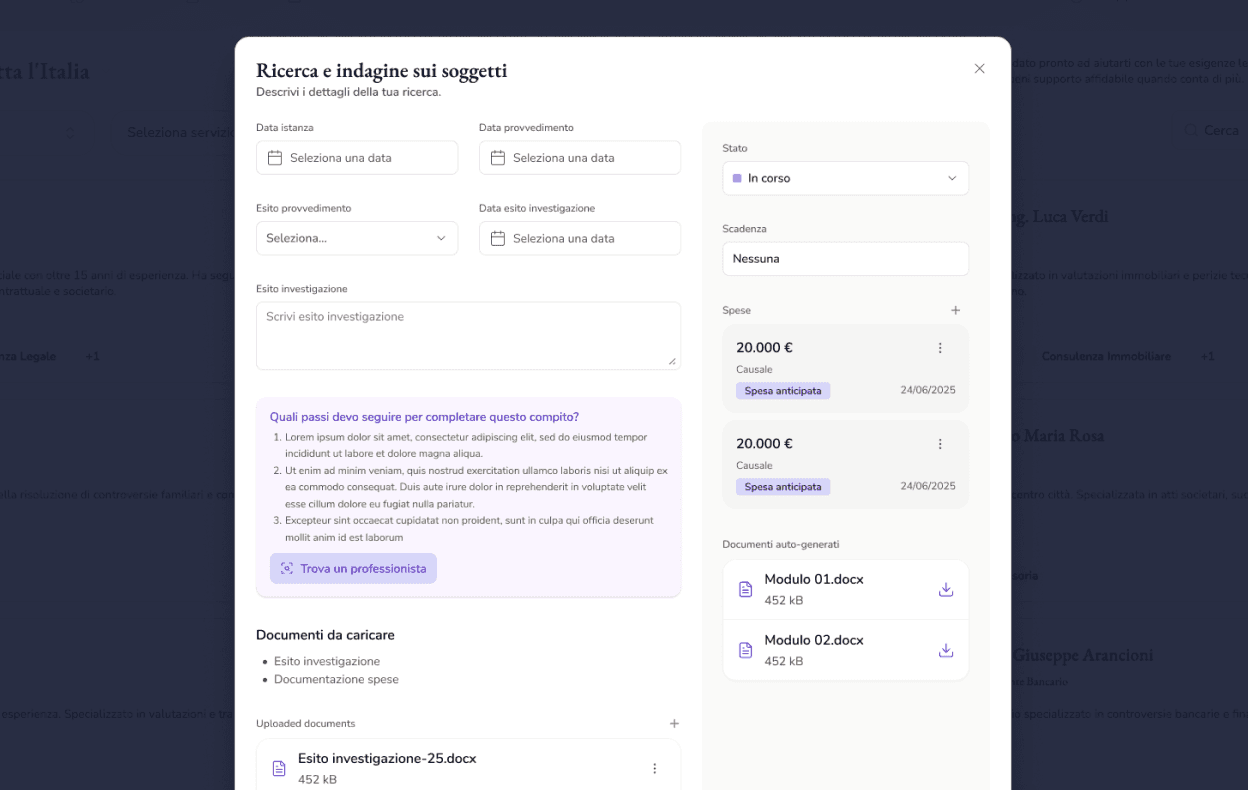Expand the Esito provvedimento dropdown
Screen dimensions: 1248x790
point(357,238)
